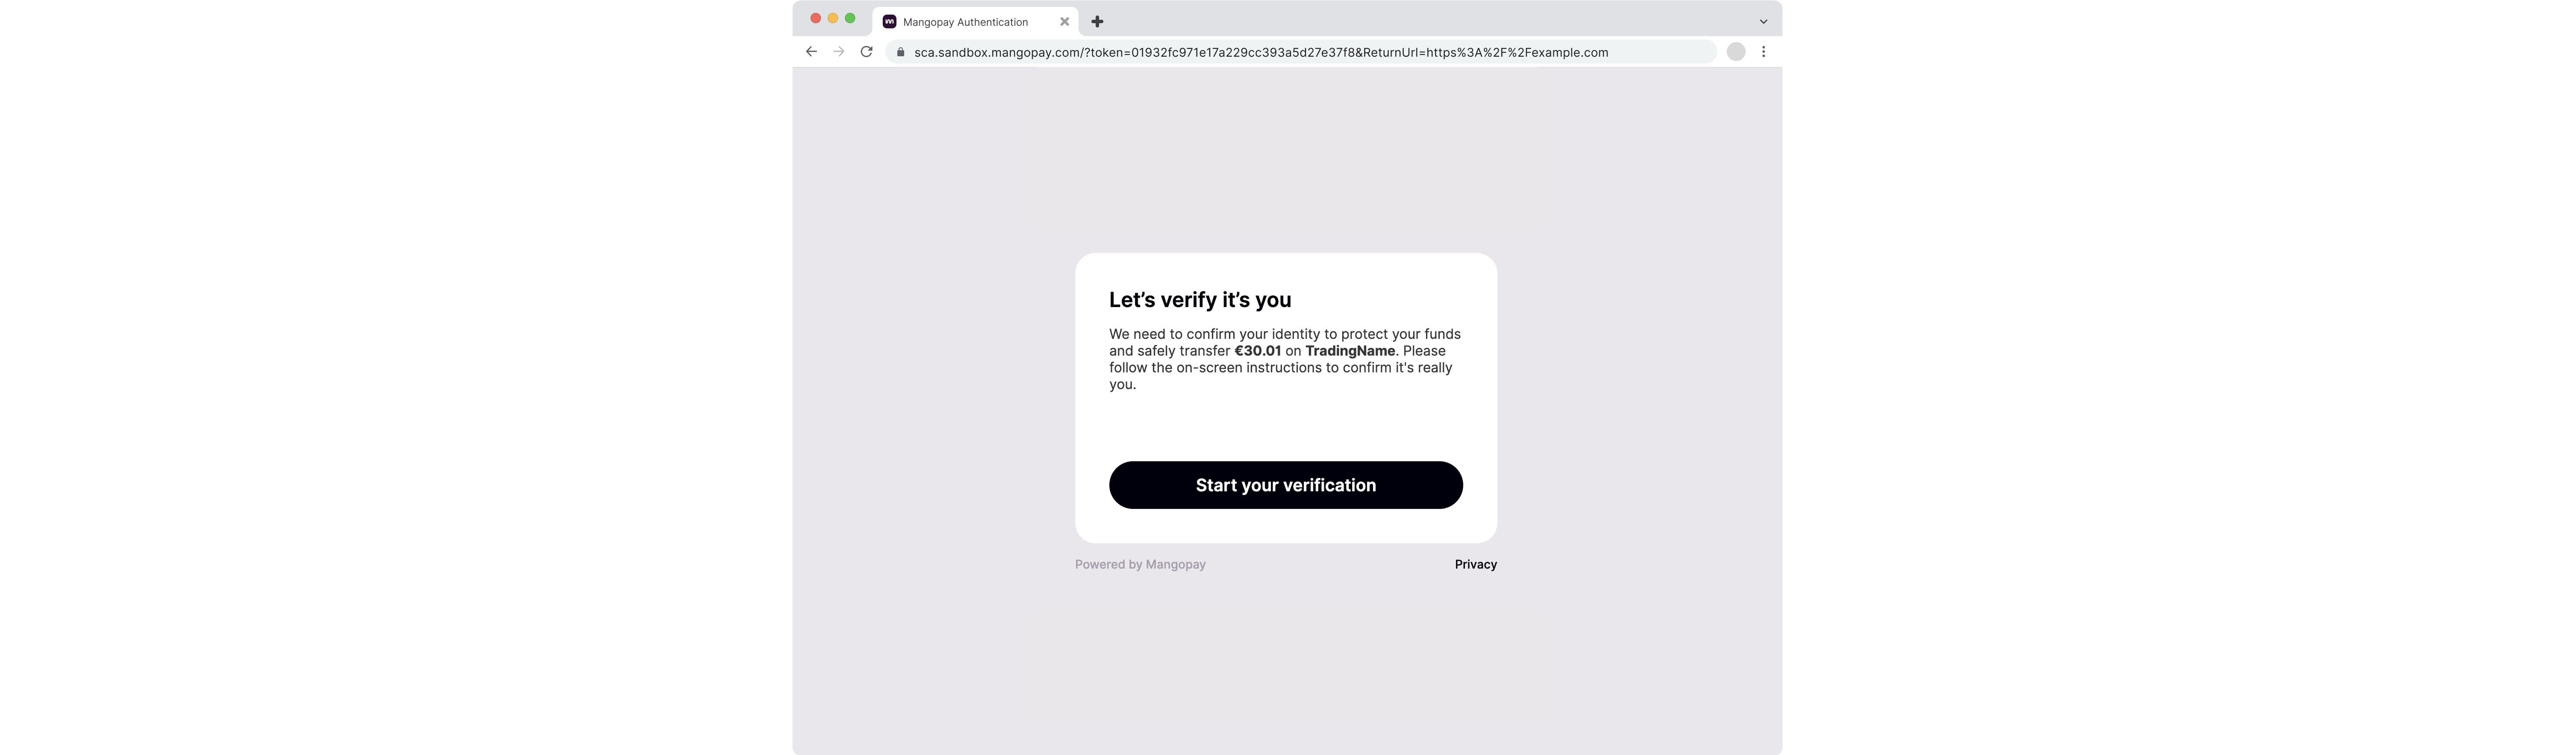This screenshot has height=755, width=2576.
Task: Reload the page with refresh icon
Action: tap(866, 52)
